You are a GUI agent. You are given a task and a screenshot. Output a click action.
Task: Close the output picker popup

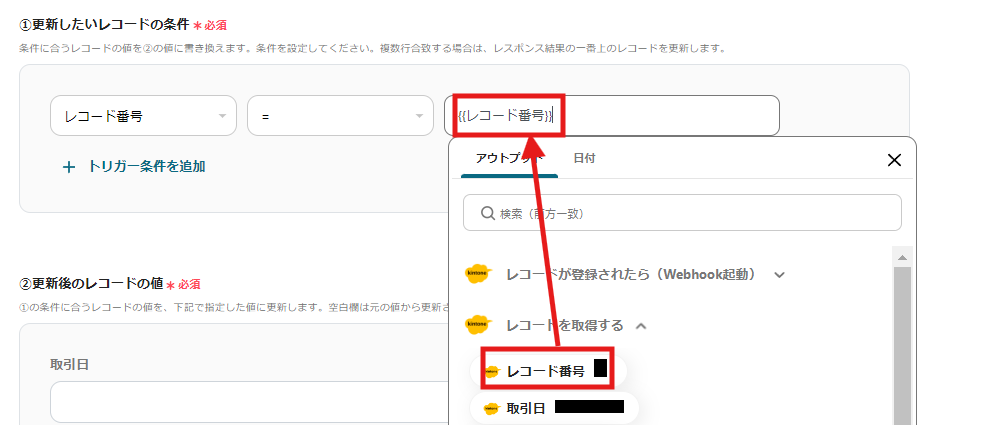(x=894, y=160)
